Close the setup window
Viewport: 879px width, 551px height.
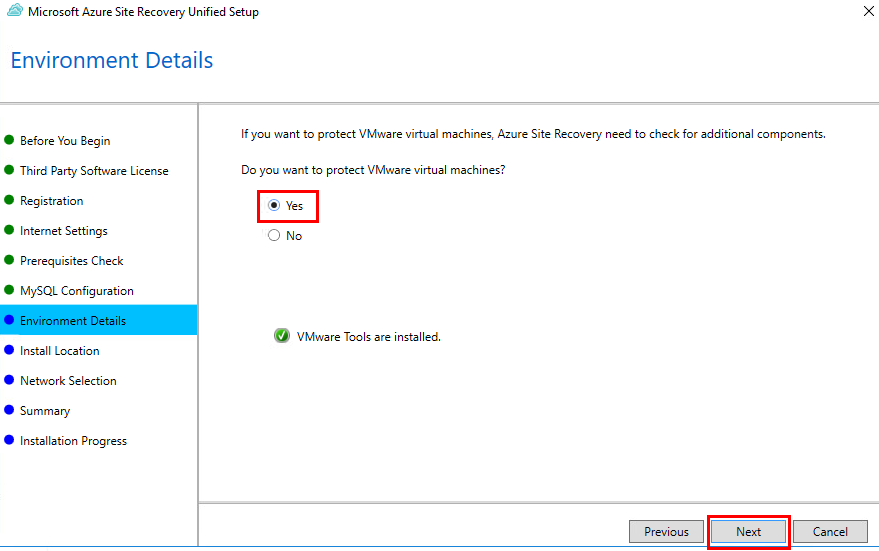coord(868,11)
